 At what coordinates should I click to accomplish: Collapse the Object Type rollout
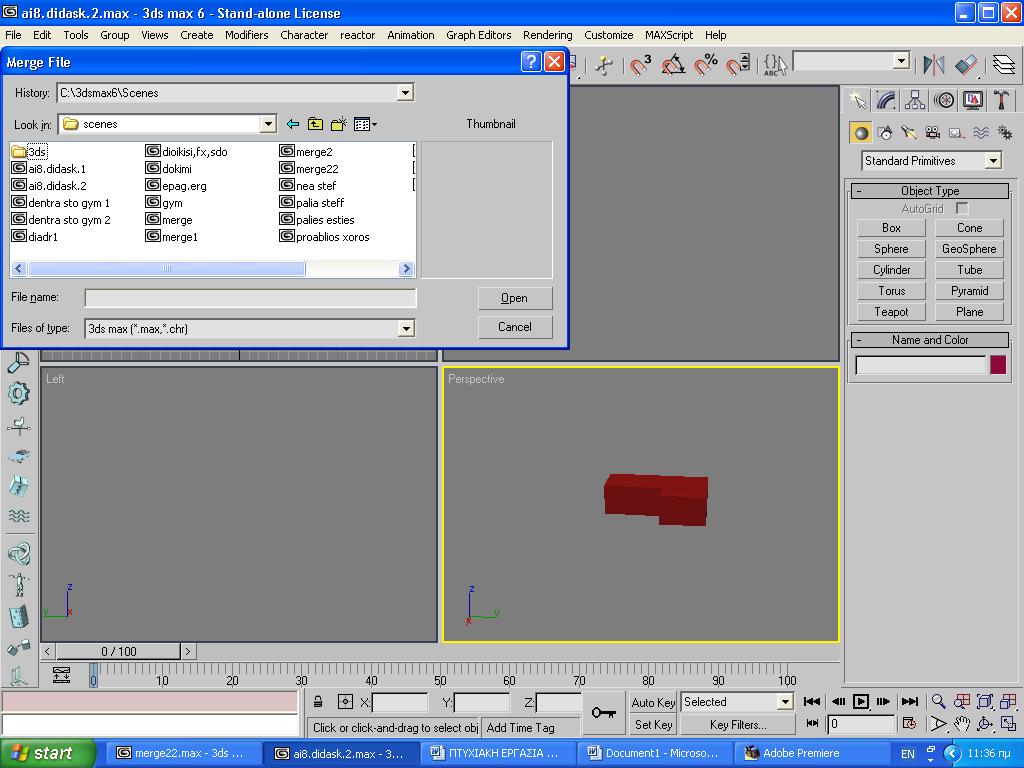click(x=930, y=191)
